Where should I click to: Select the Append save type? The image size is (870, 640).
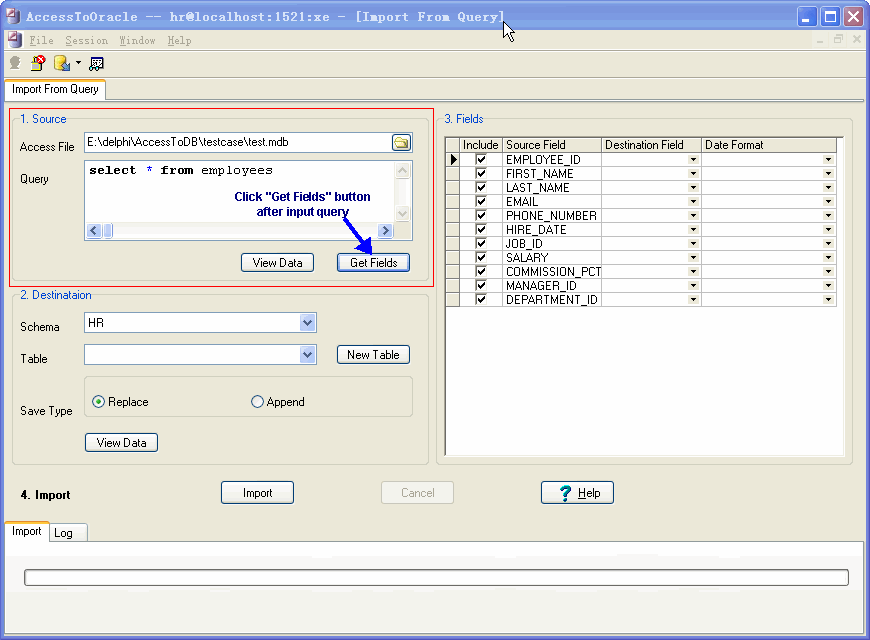pos(278,402)
